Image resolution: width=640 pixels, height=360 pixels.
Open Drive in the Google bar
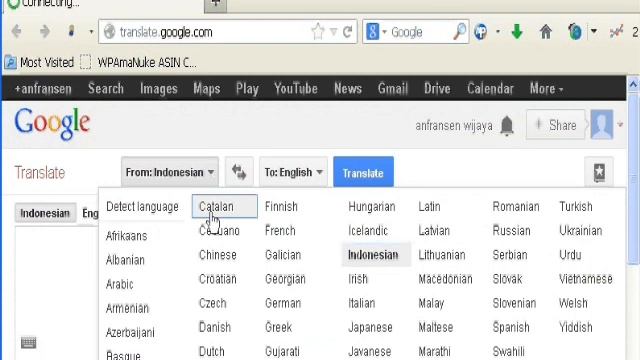point(437,89)
